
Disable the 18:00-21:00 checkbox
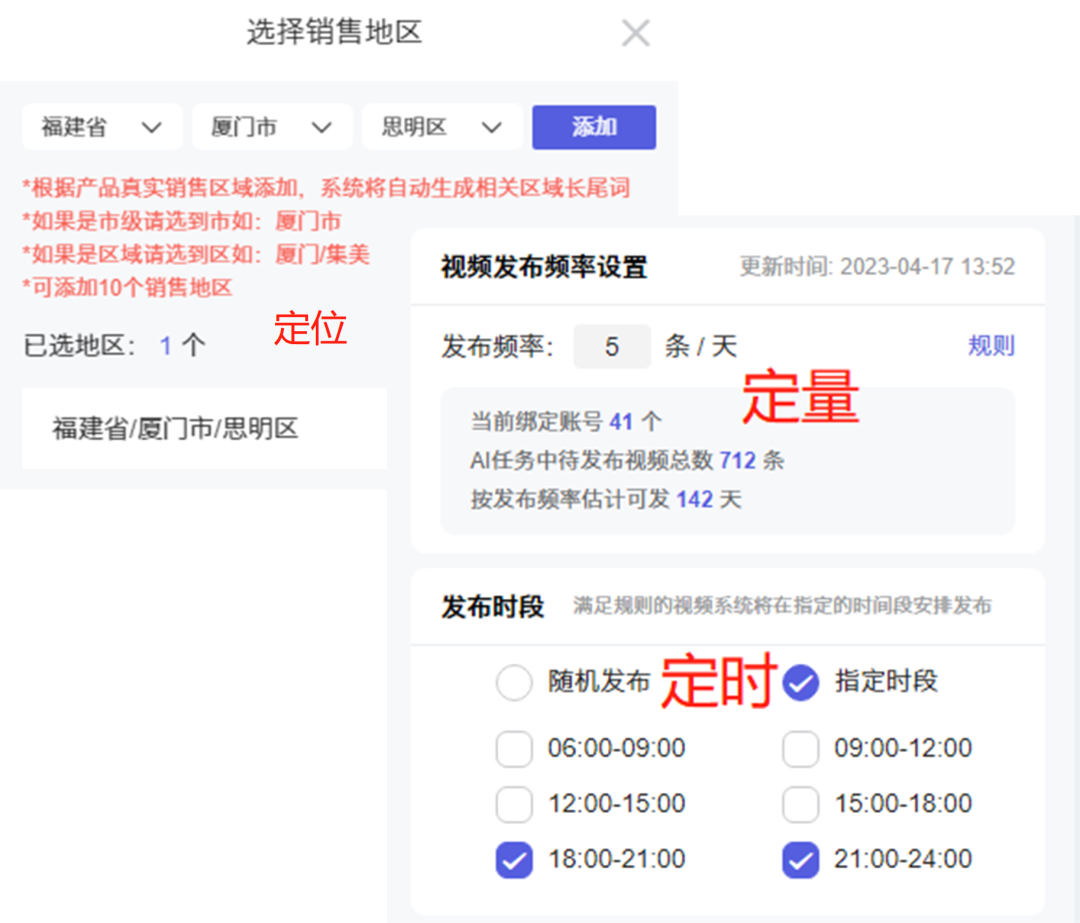(x=514, y=859)
